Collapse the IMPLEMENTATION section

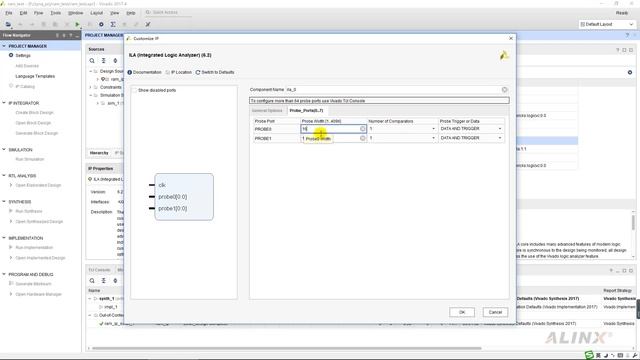[4, 238]
